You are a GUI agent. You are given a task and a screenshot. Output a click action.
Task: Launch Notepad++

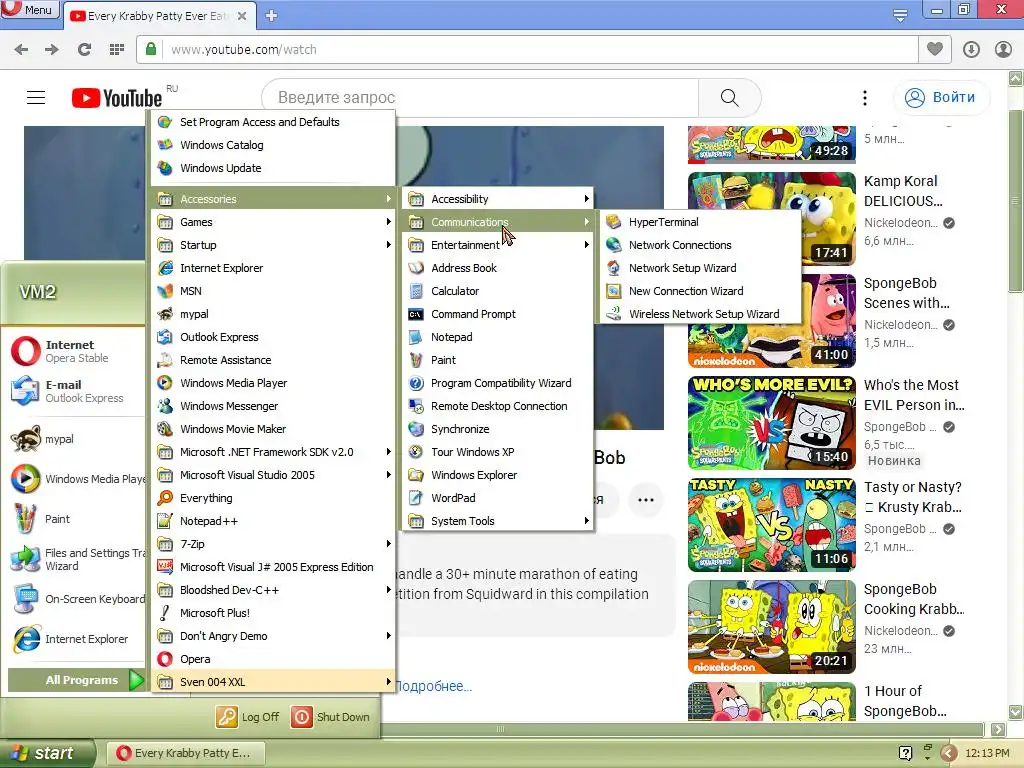(x=273, y=520)
